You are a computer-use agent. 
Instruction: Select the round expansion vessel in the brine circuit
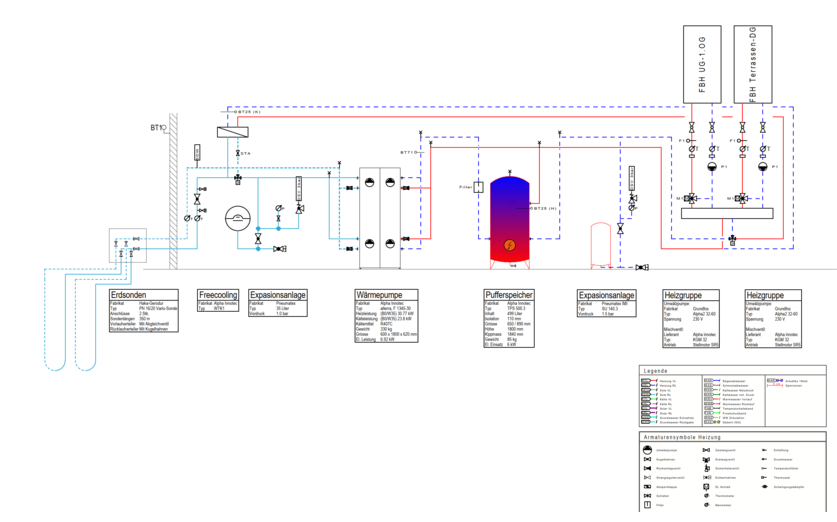(238, 218)
